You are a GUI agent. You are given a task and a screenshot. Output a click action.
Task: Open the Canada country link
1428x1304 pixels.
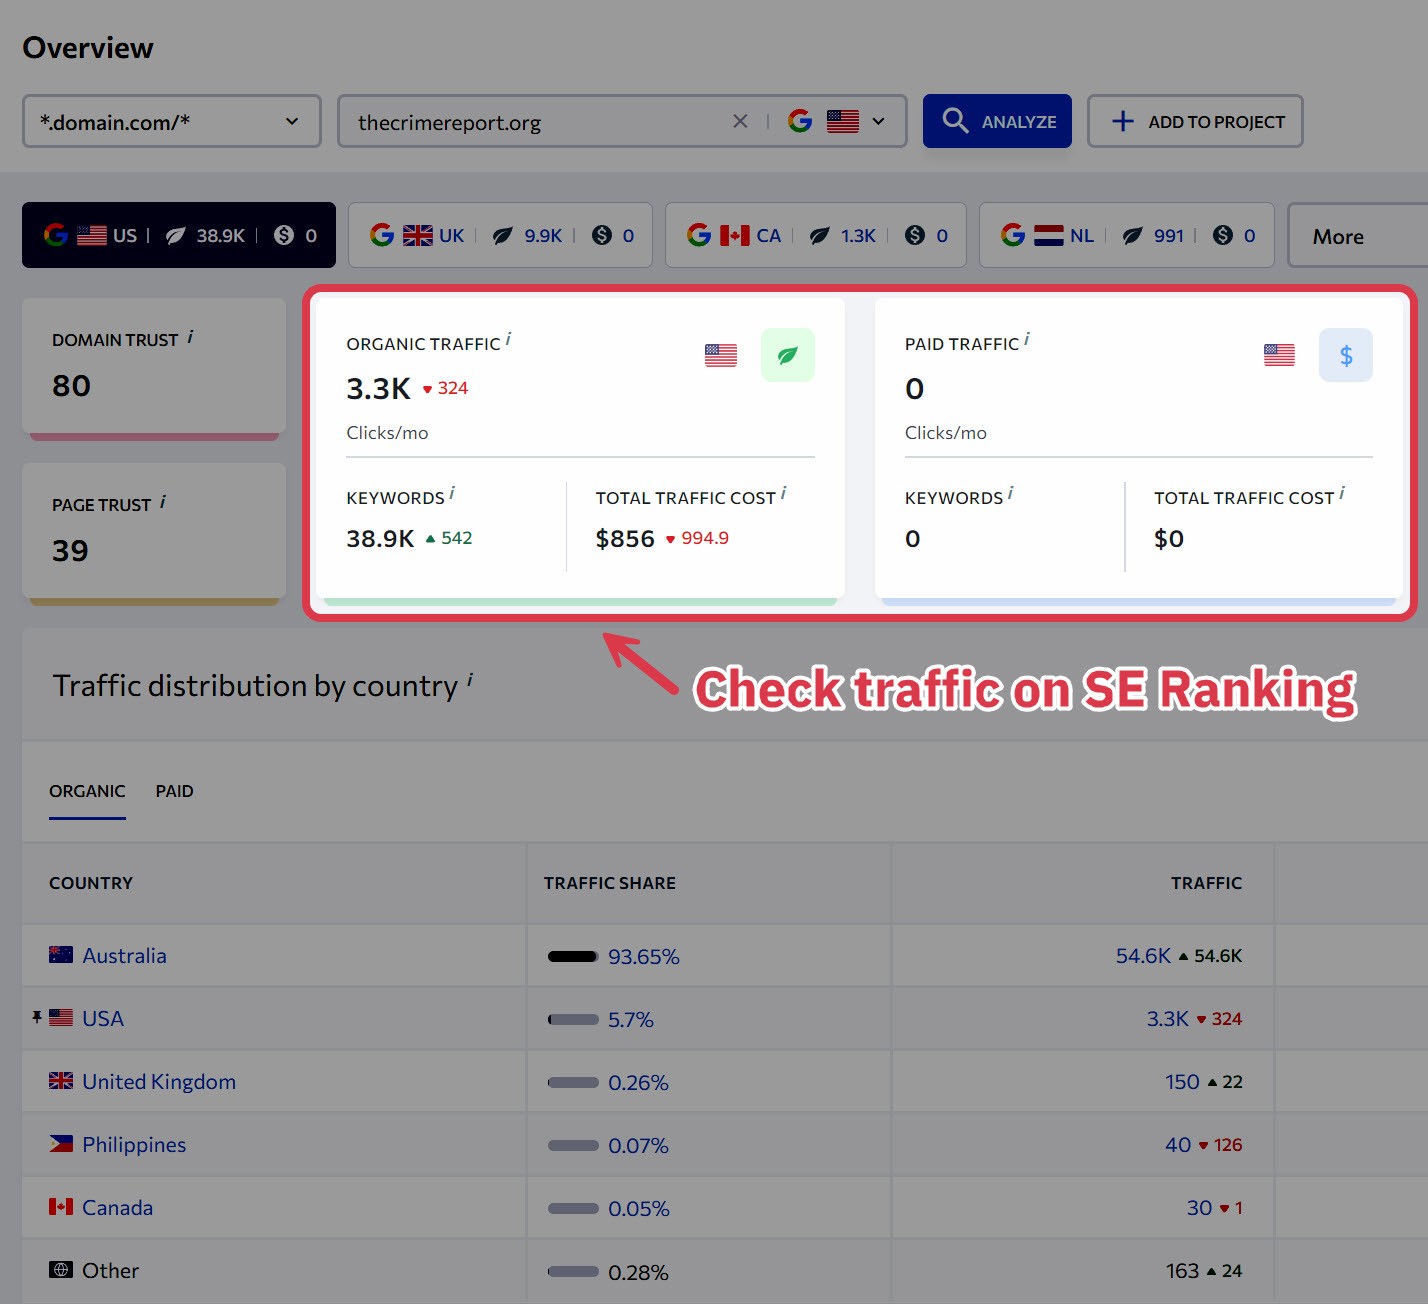tap(117, 1208)
